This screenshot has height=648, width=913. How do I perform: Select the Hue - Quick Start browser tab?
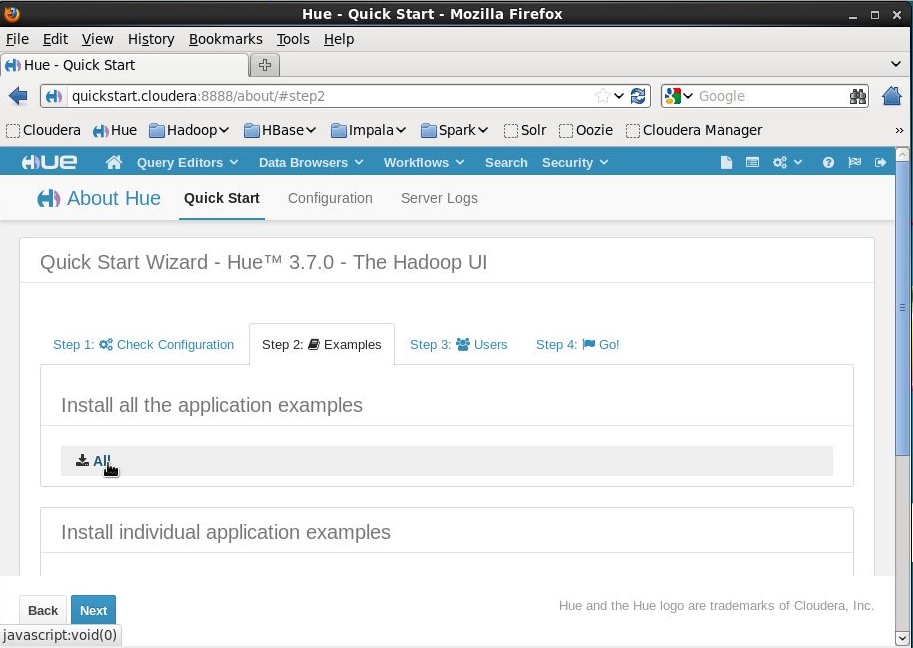pyautogui.click(x=125, y=65)
